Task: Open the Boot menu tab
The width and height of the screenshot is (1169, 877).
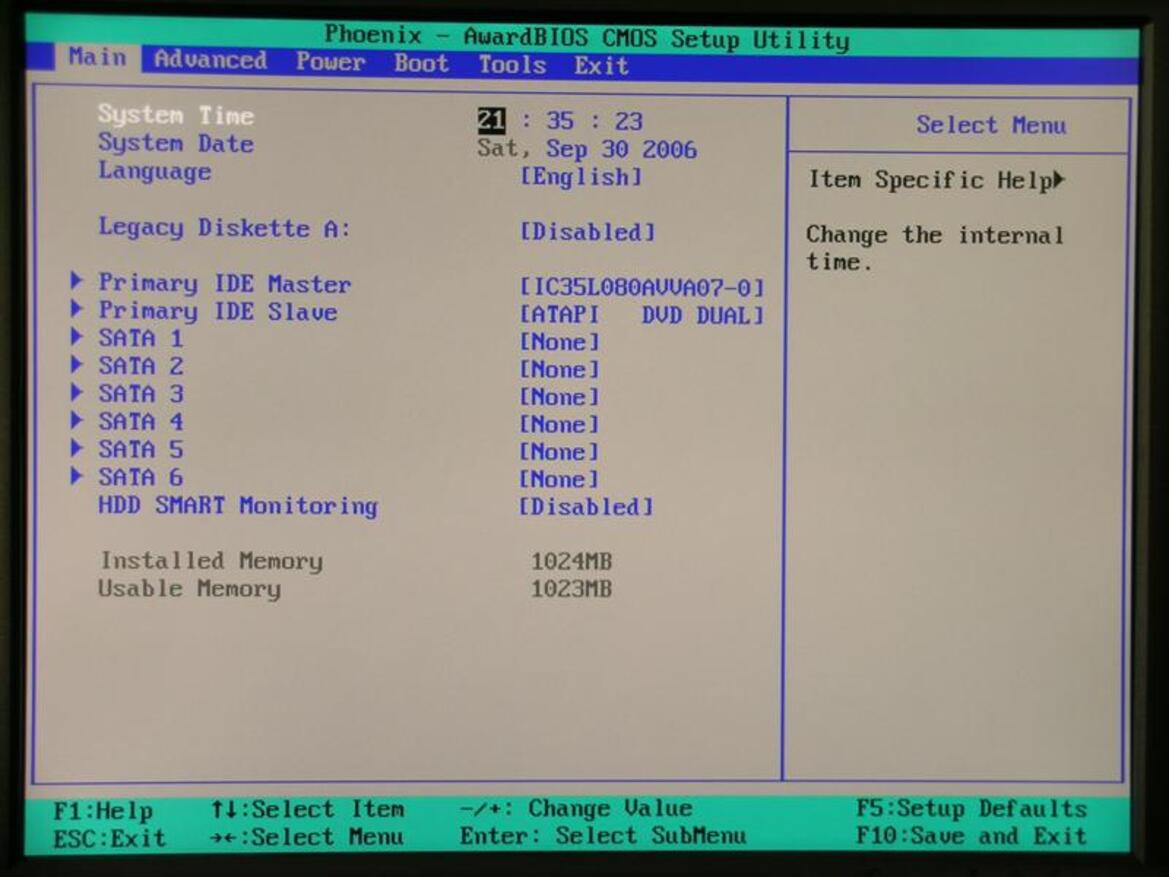Action: tap(421, 63)
